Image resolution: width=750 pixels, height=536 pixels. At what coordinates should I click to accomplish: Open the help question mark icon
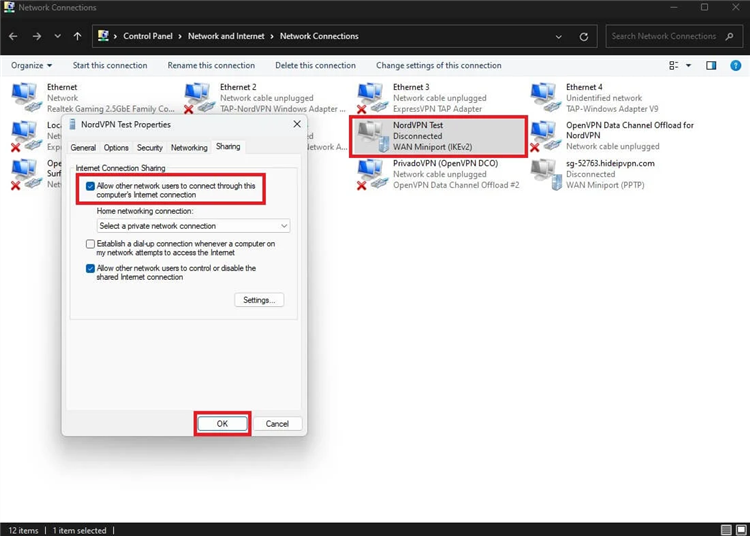point(735,66)
